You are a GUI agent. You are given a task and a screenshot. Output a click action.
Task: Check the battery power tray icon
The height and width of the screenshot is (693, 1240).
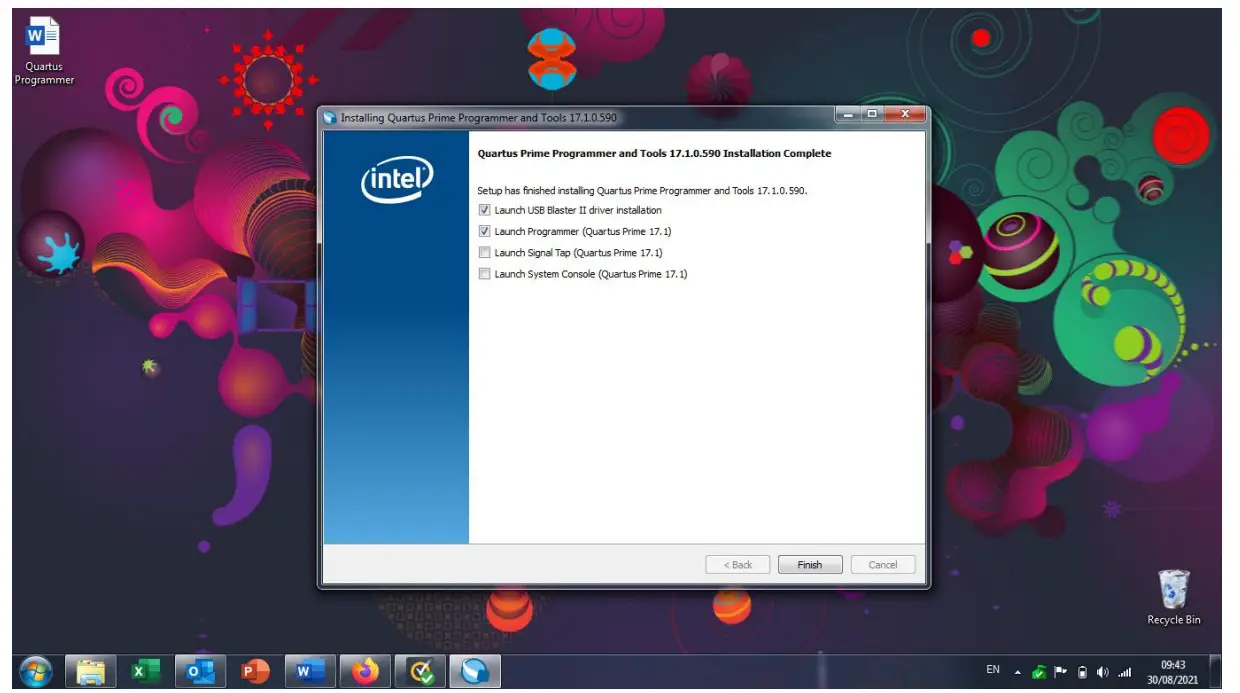pos(1082,672)
